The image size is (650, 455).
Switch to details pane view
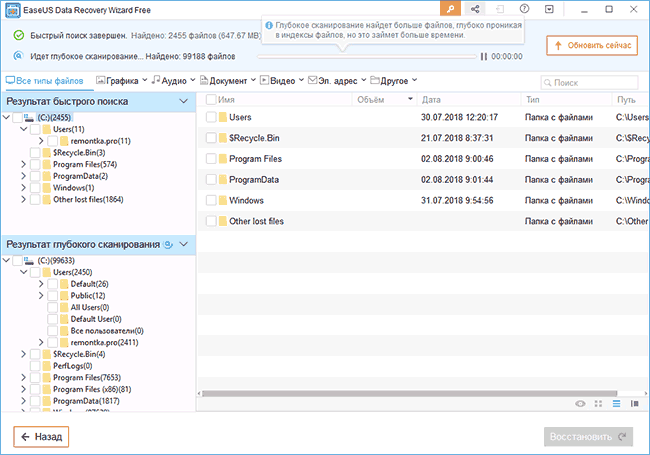tap(634, 404)
